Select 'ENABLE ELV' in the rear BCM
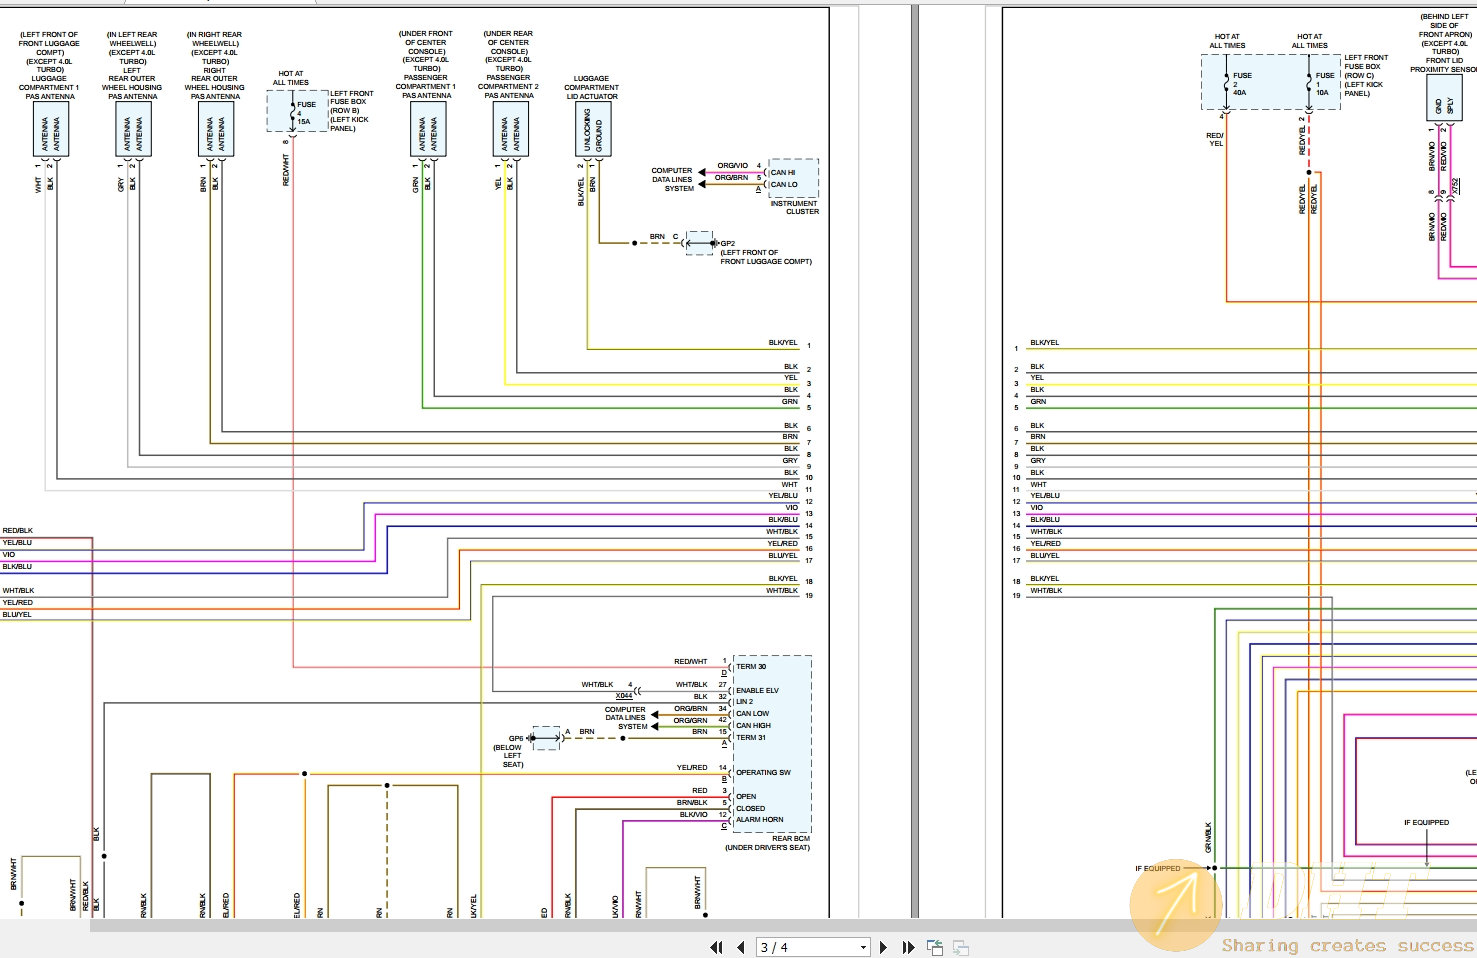1477x958 pixels. coord(757,690)
